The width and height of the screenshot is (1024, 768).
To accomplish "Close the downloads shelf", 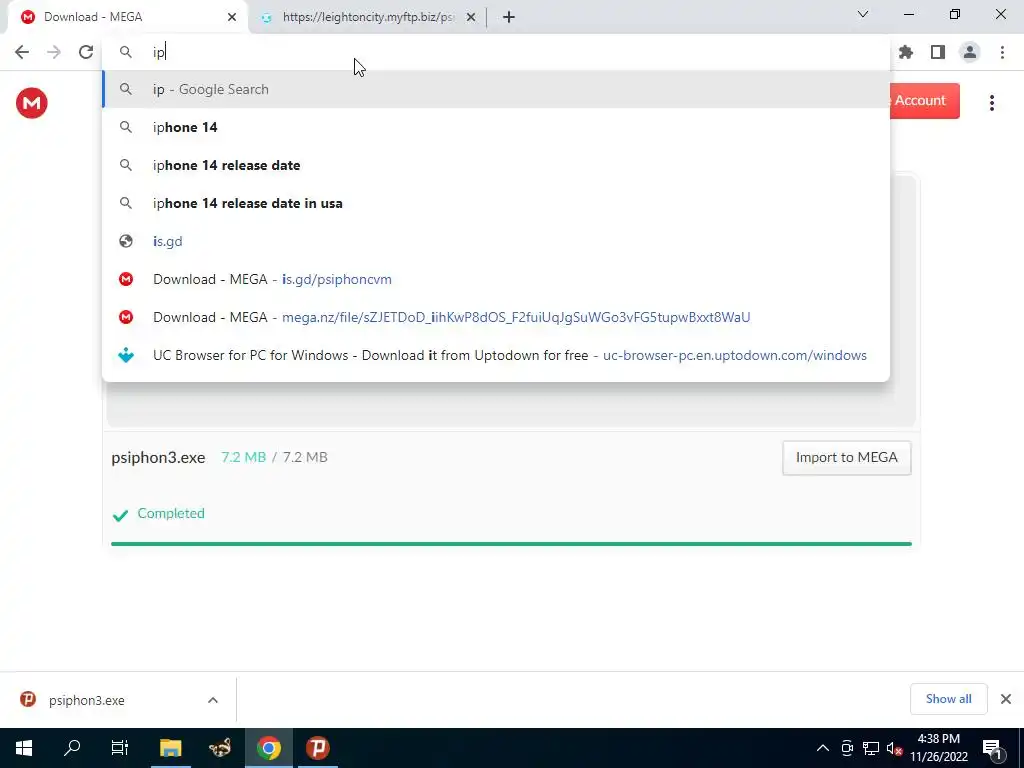I will (1006, 699).
